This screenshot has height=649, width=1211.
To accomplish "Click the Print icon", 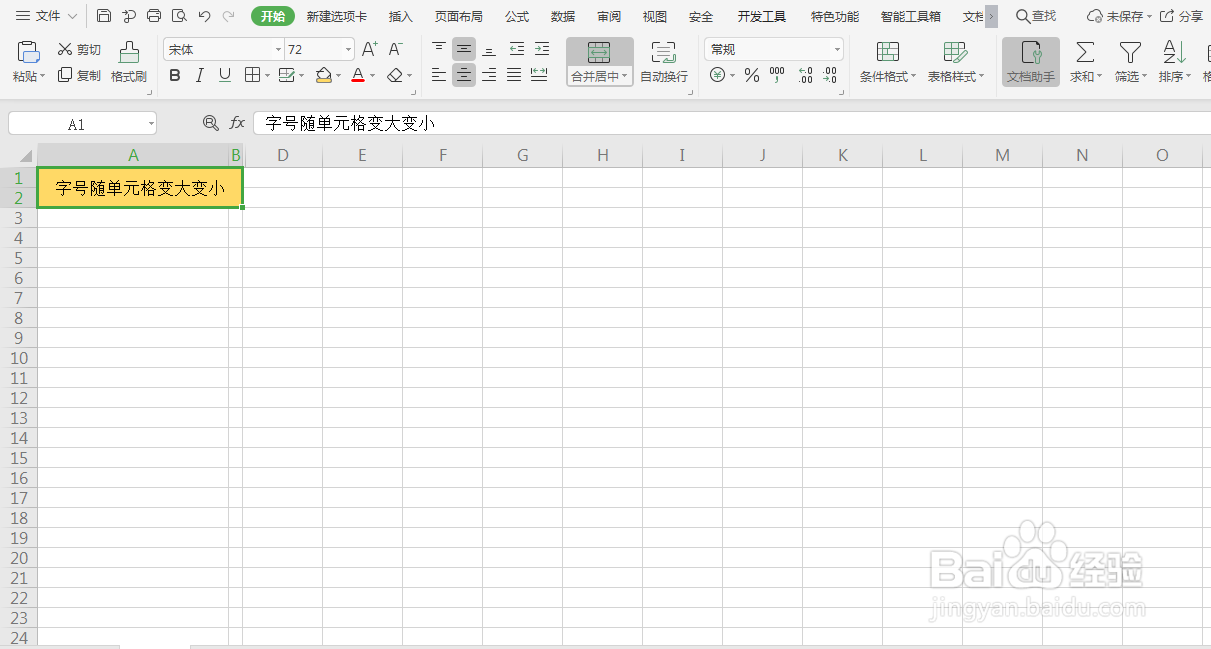I will point(154,16).
